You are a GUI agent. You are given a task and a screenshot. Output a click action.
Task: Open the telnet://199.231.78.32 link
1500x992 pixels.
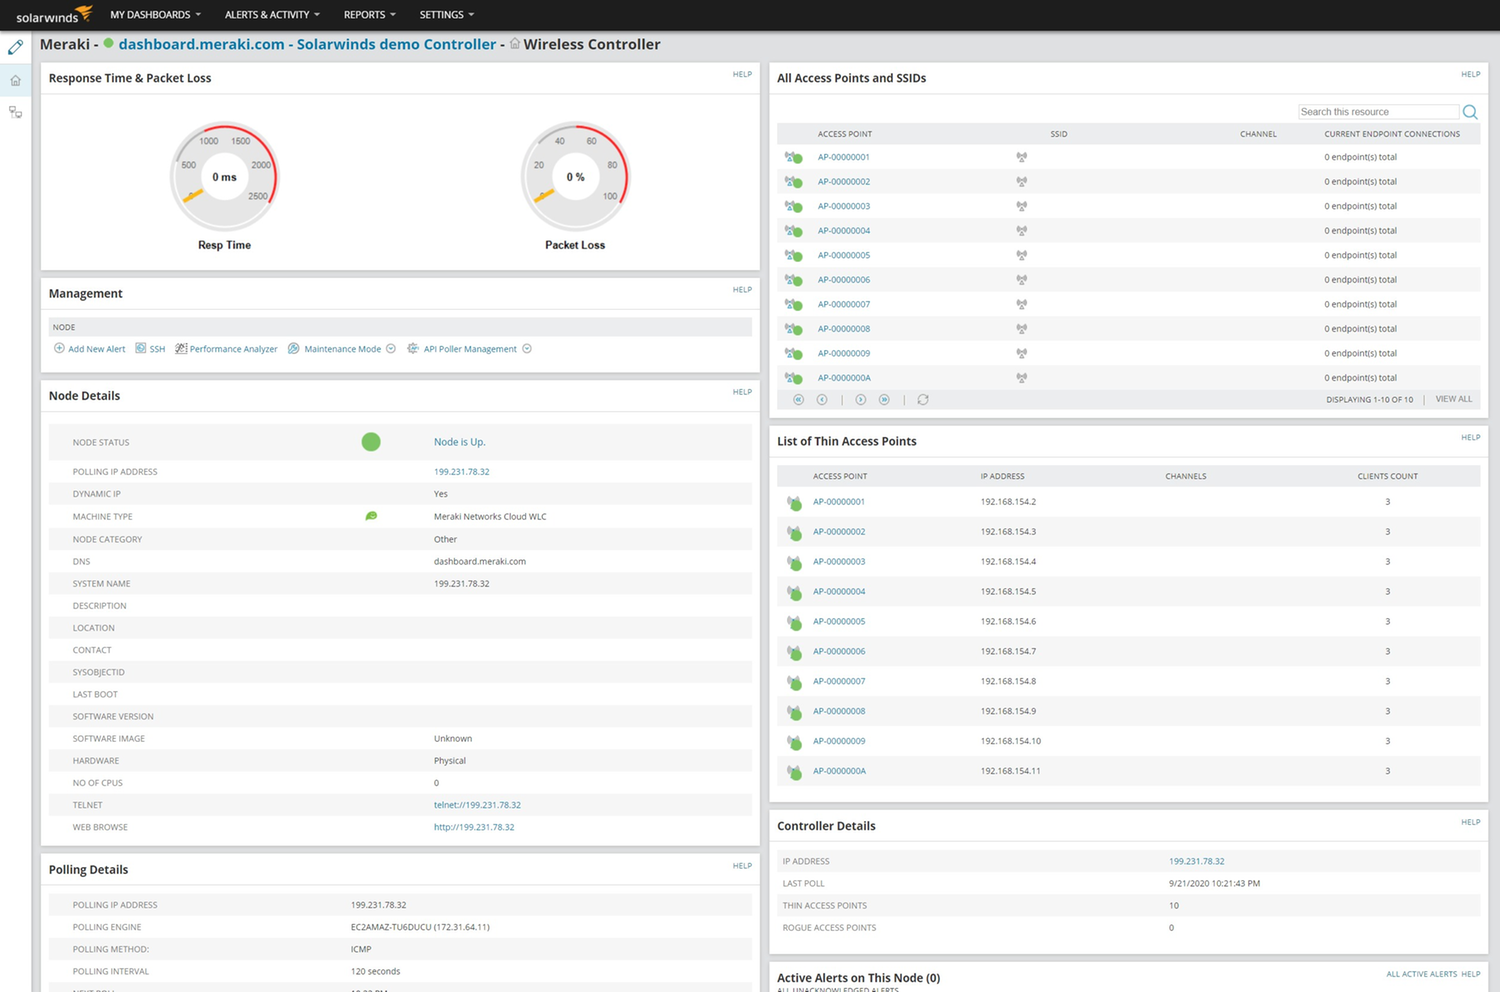[478, 804]
